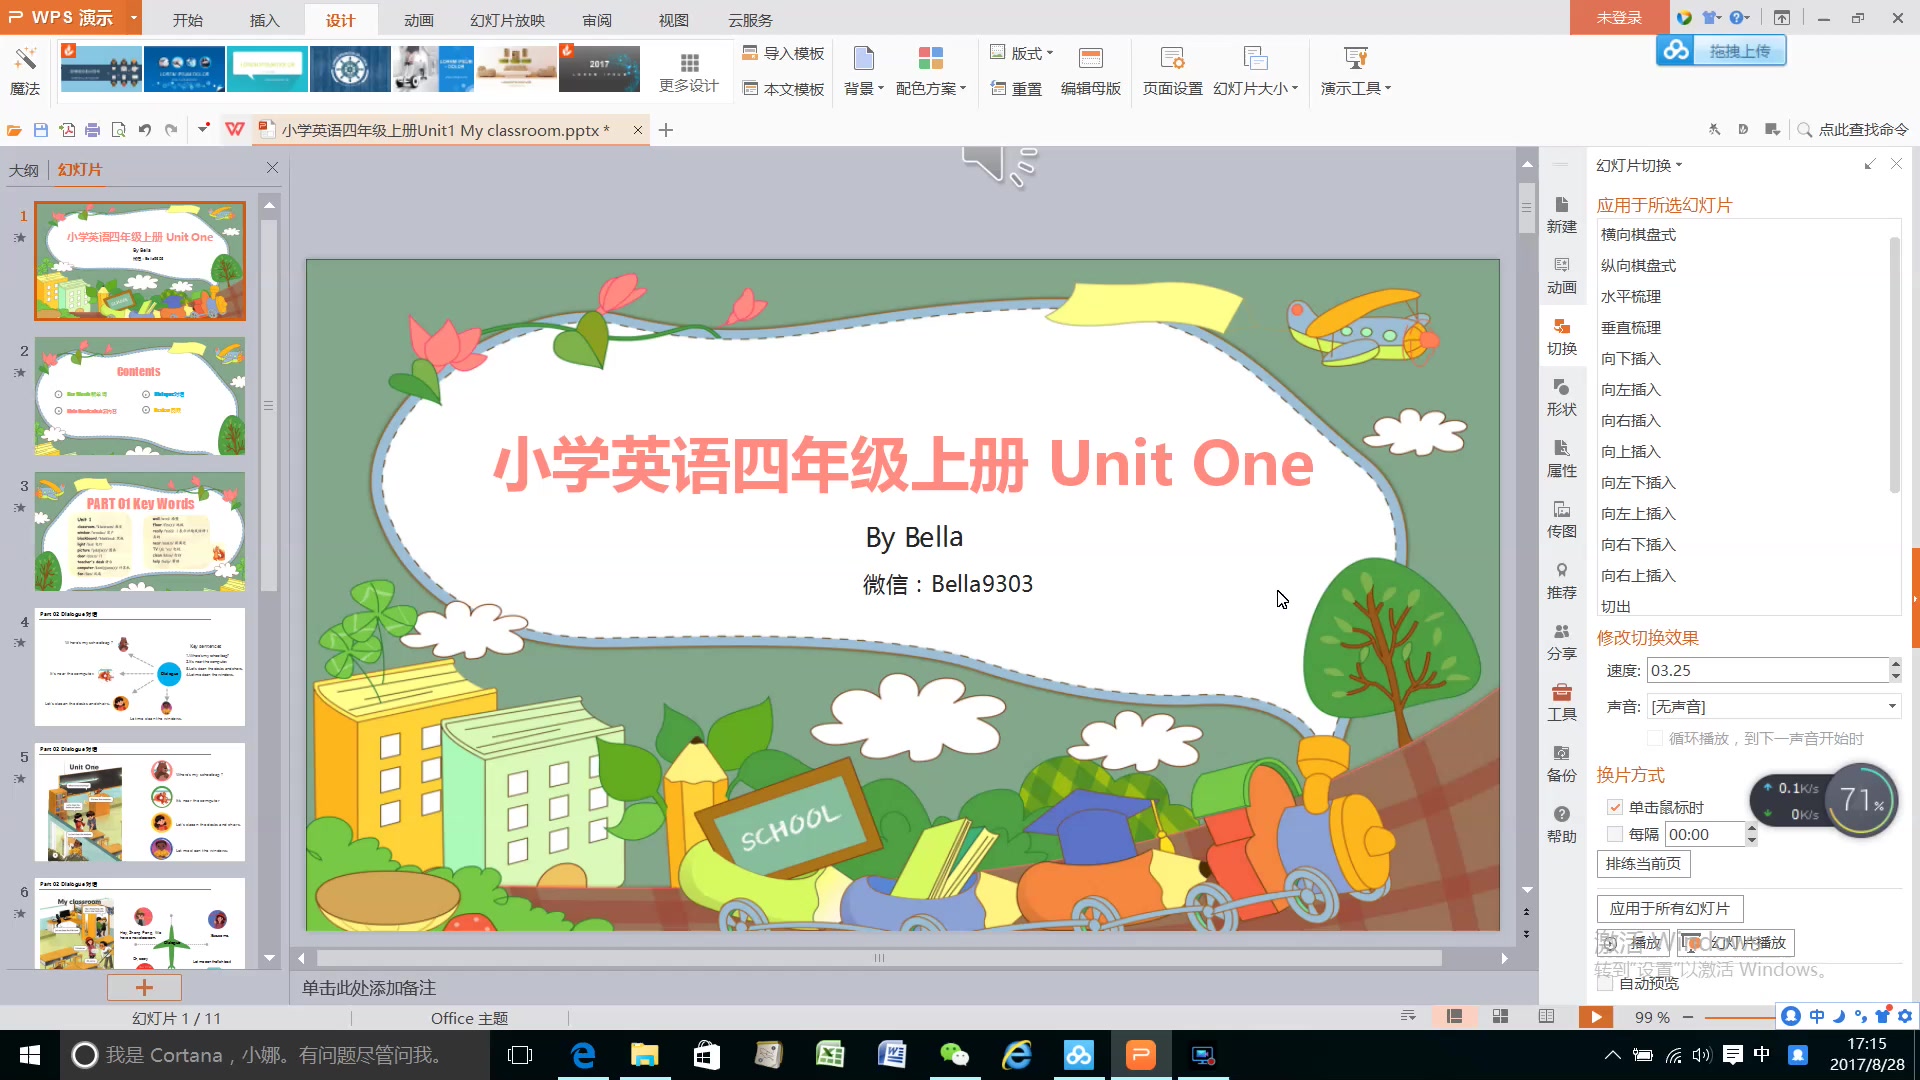Viewport: 1920px width, 1080px height.
Task: Undo the last action
Action: (145, 130)
